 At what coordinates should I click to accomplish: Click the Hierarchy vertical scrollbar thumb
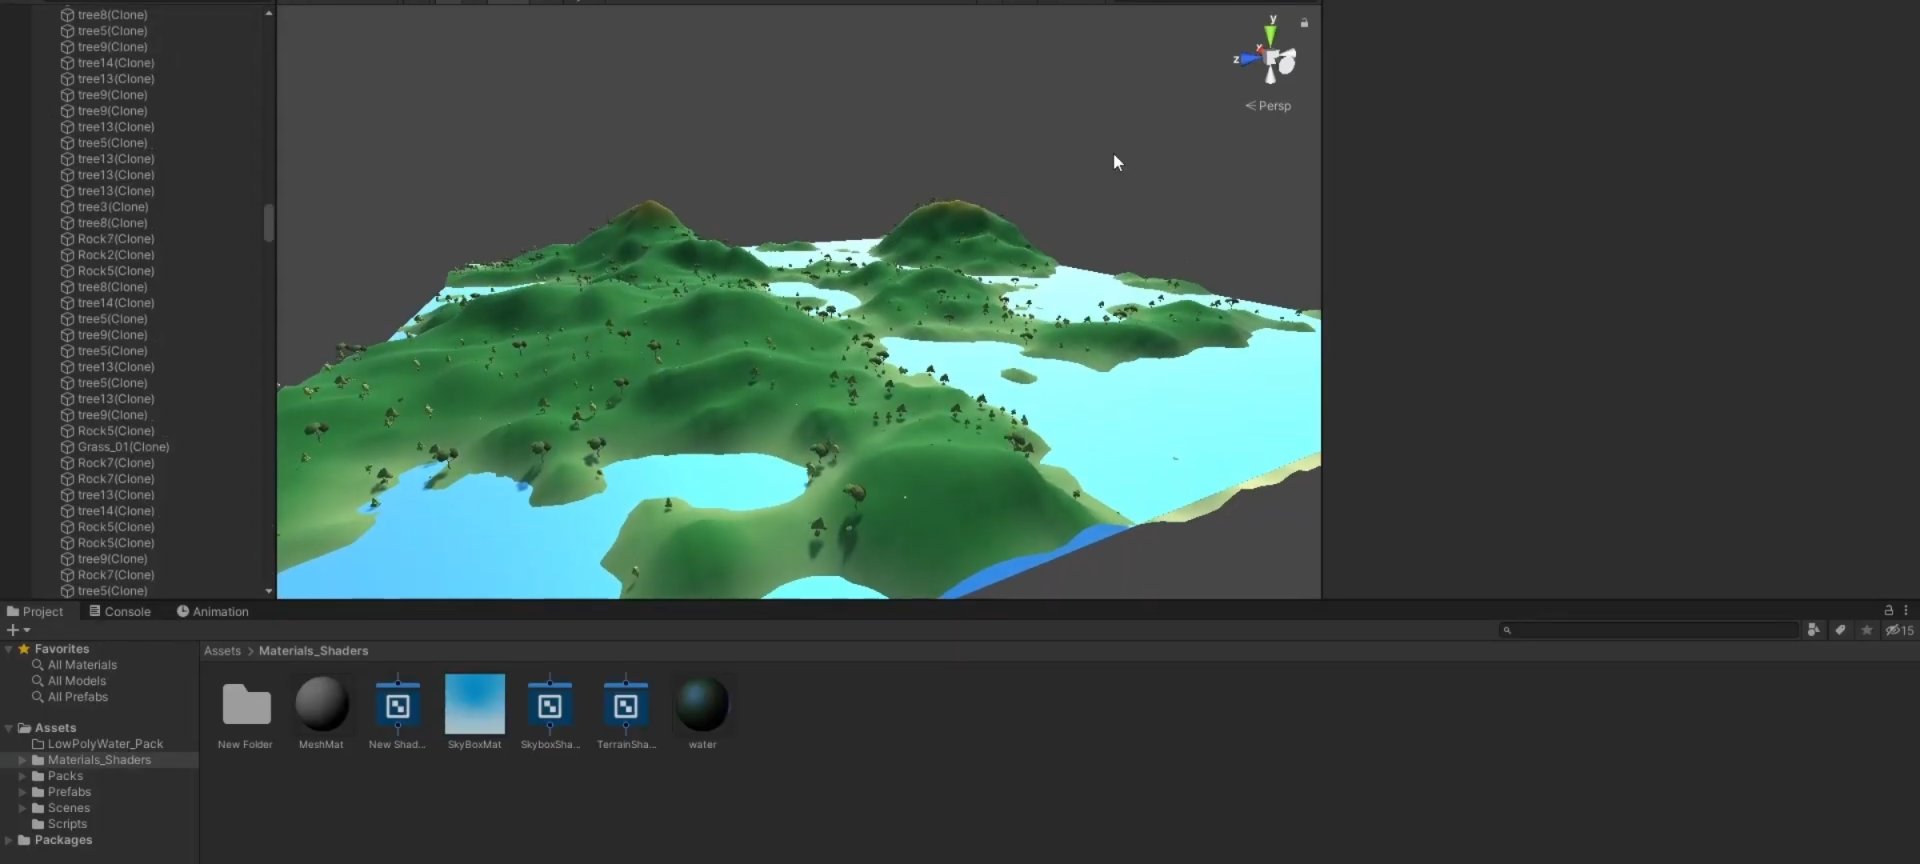[x=268, y=223]
